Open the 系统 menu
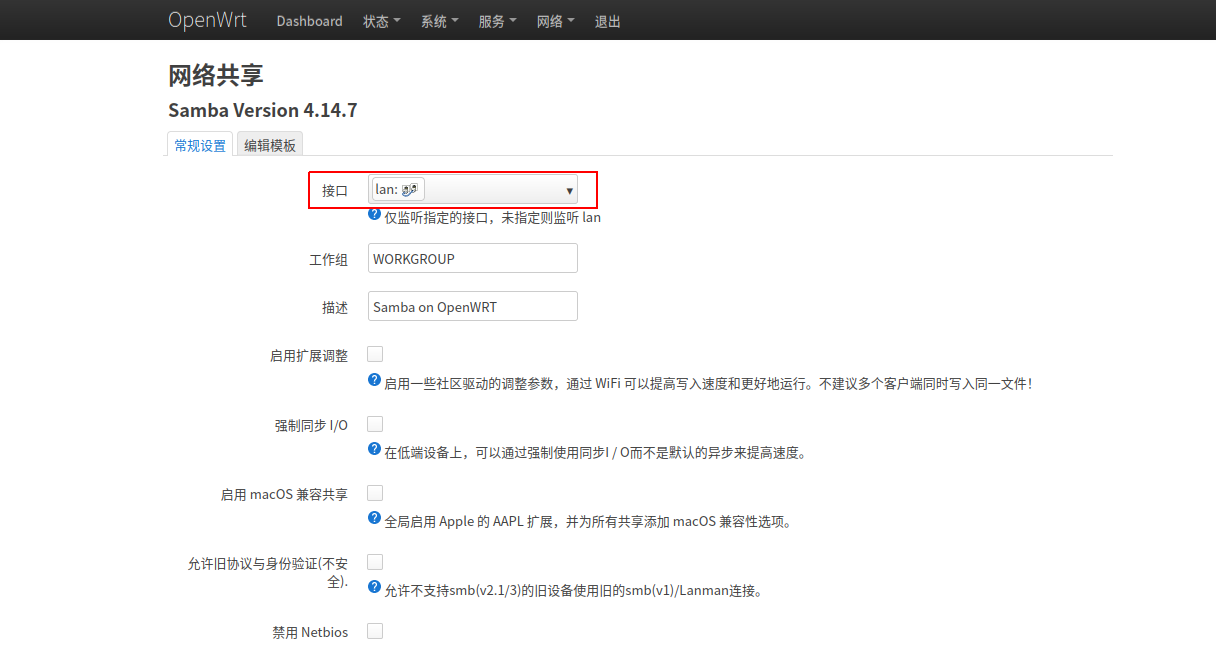The height and width of the screenshot is (662, 1216). click(x=439, y=21)
